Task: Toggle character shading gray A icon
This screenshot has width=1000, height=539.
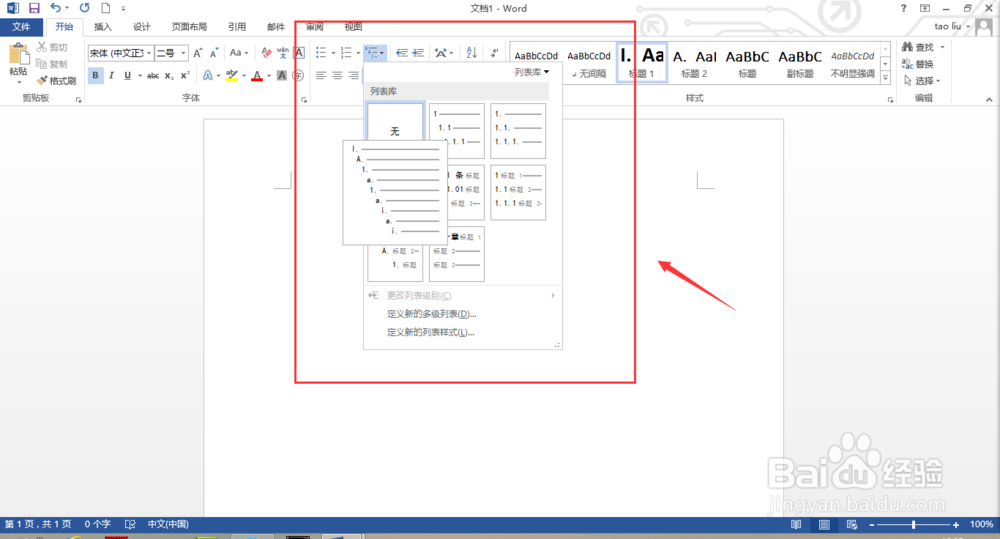Action: 282,75
